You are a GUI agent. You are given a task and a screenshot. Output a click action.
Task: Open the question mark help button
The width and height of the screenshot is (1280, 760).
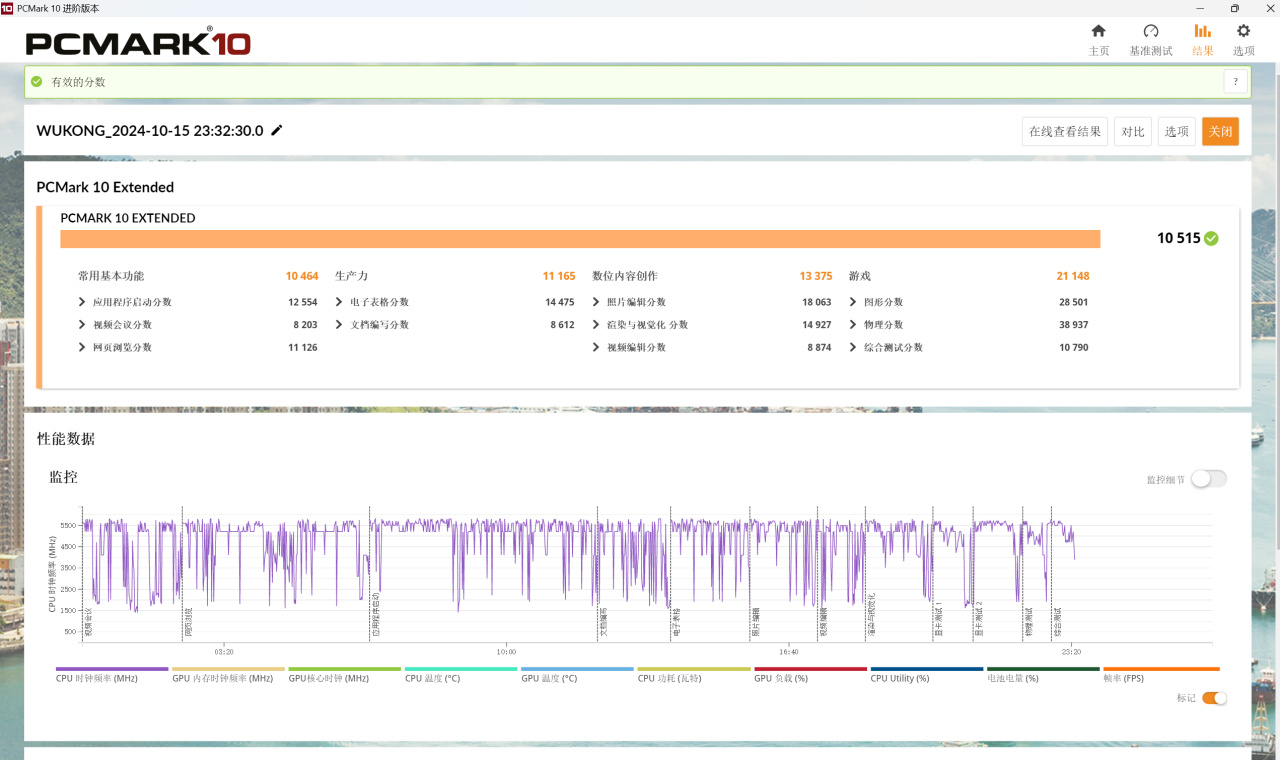point(1235,82)
